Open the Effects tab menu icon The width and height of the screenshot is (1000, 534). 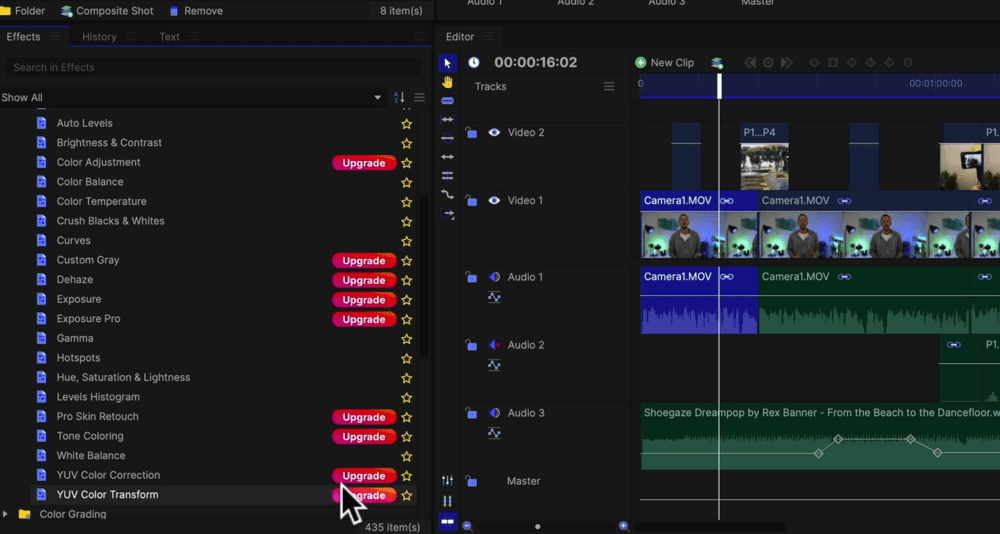[x=54, y=37]
